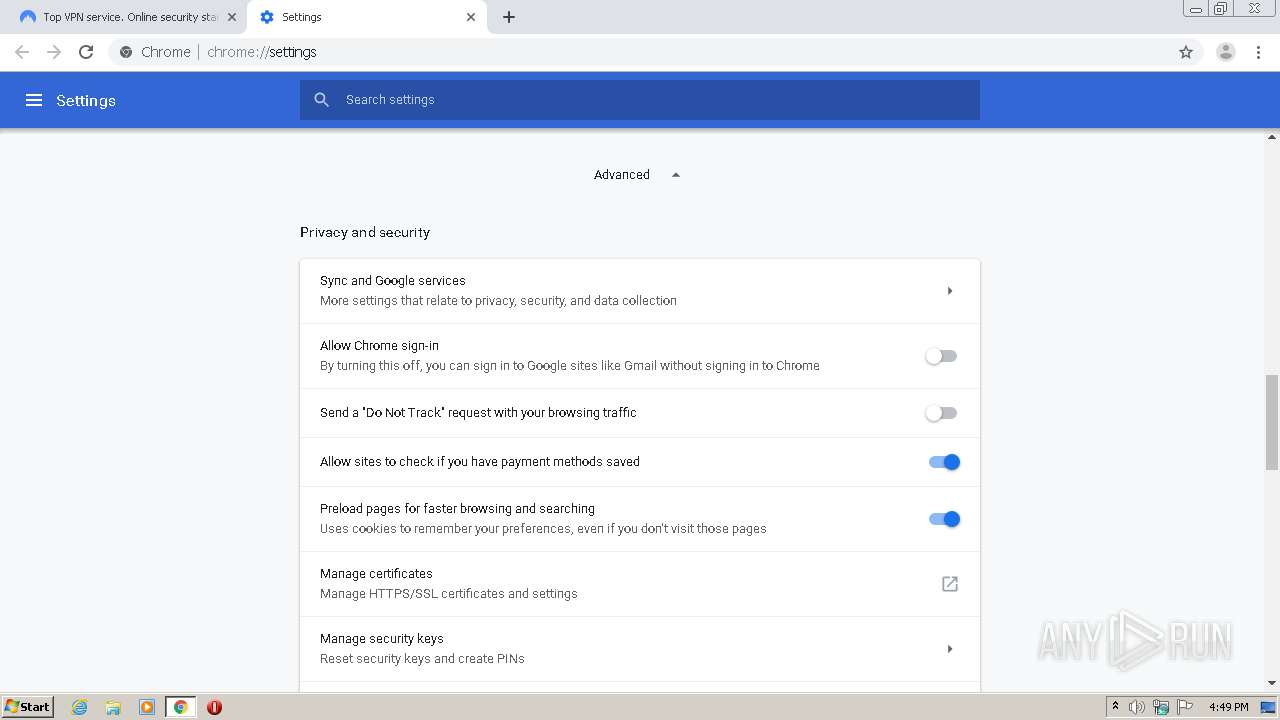Open Manage certificates external link icon
The width and height of the screenshot is (1280, 720).
point(950,584)
